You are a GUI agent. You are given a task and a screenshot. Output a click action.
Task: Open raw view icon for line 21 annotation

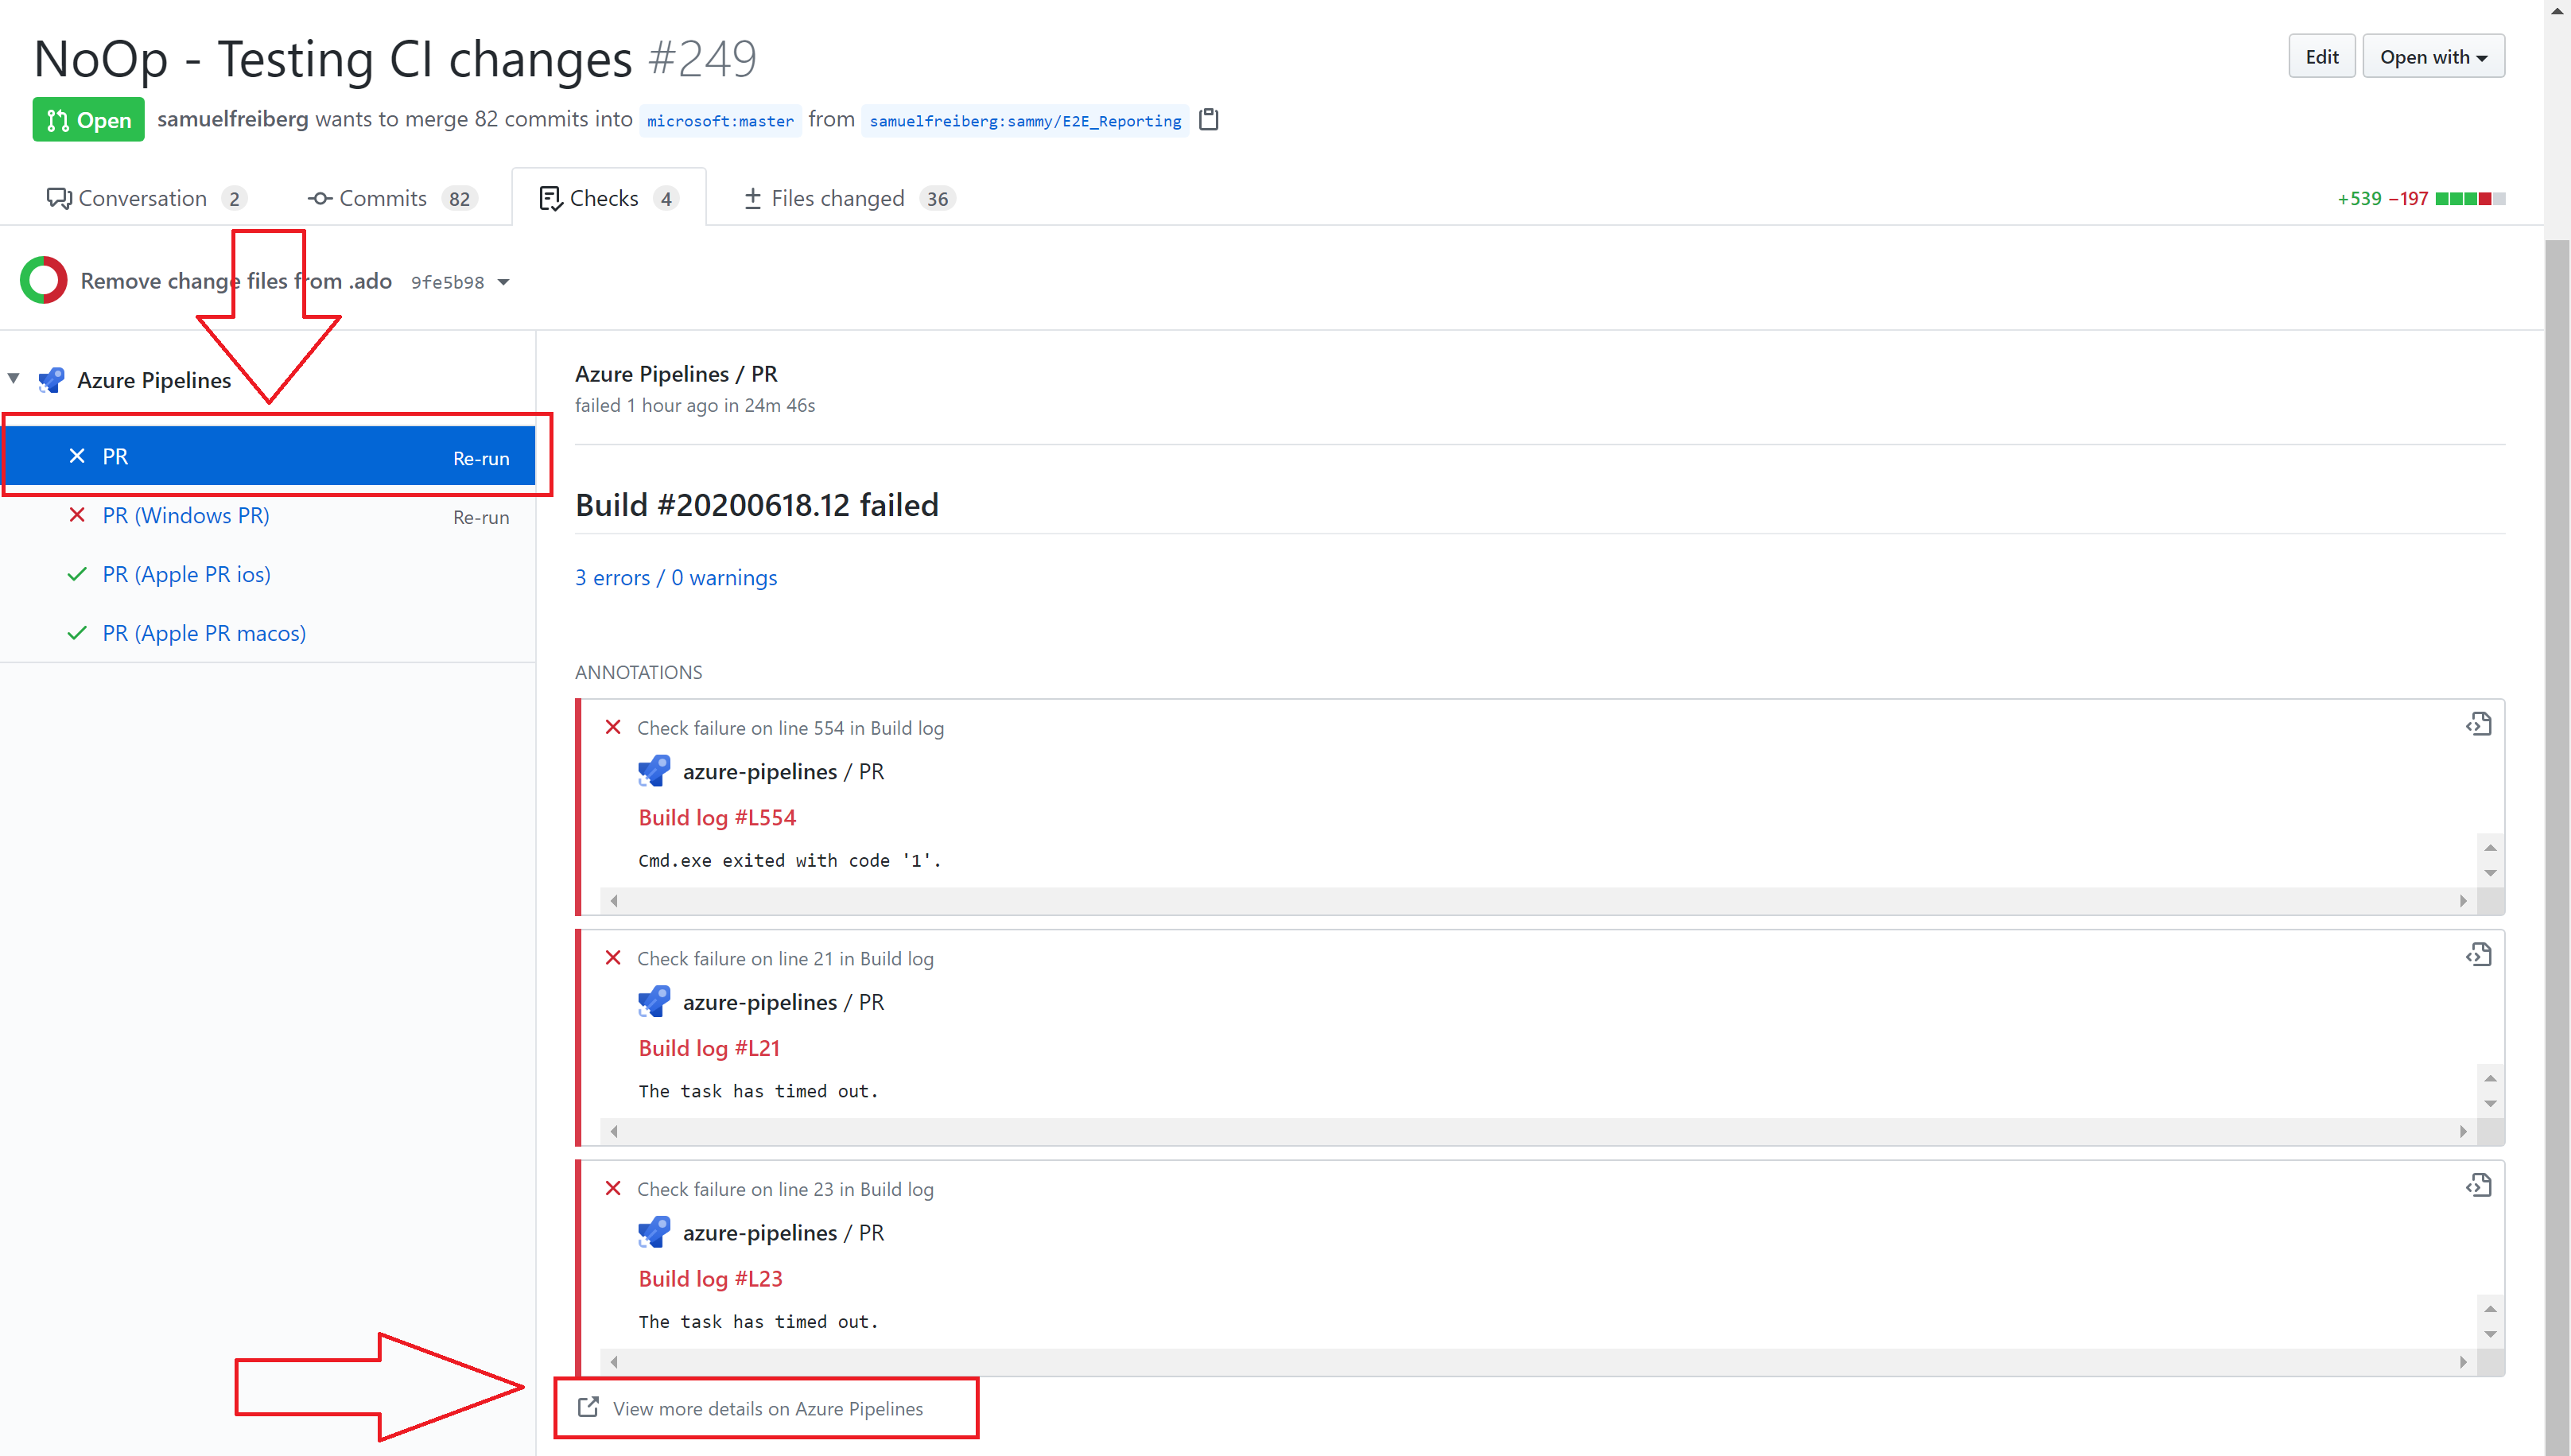click(2478, 955)
